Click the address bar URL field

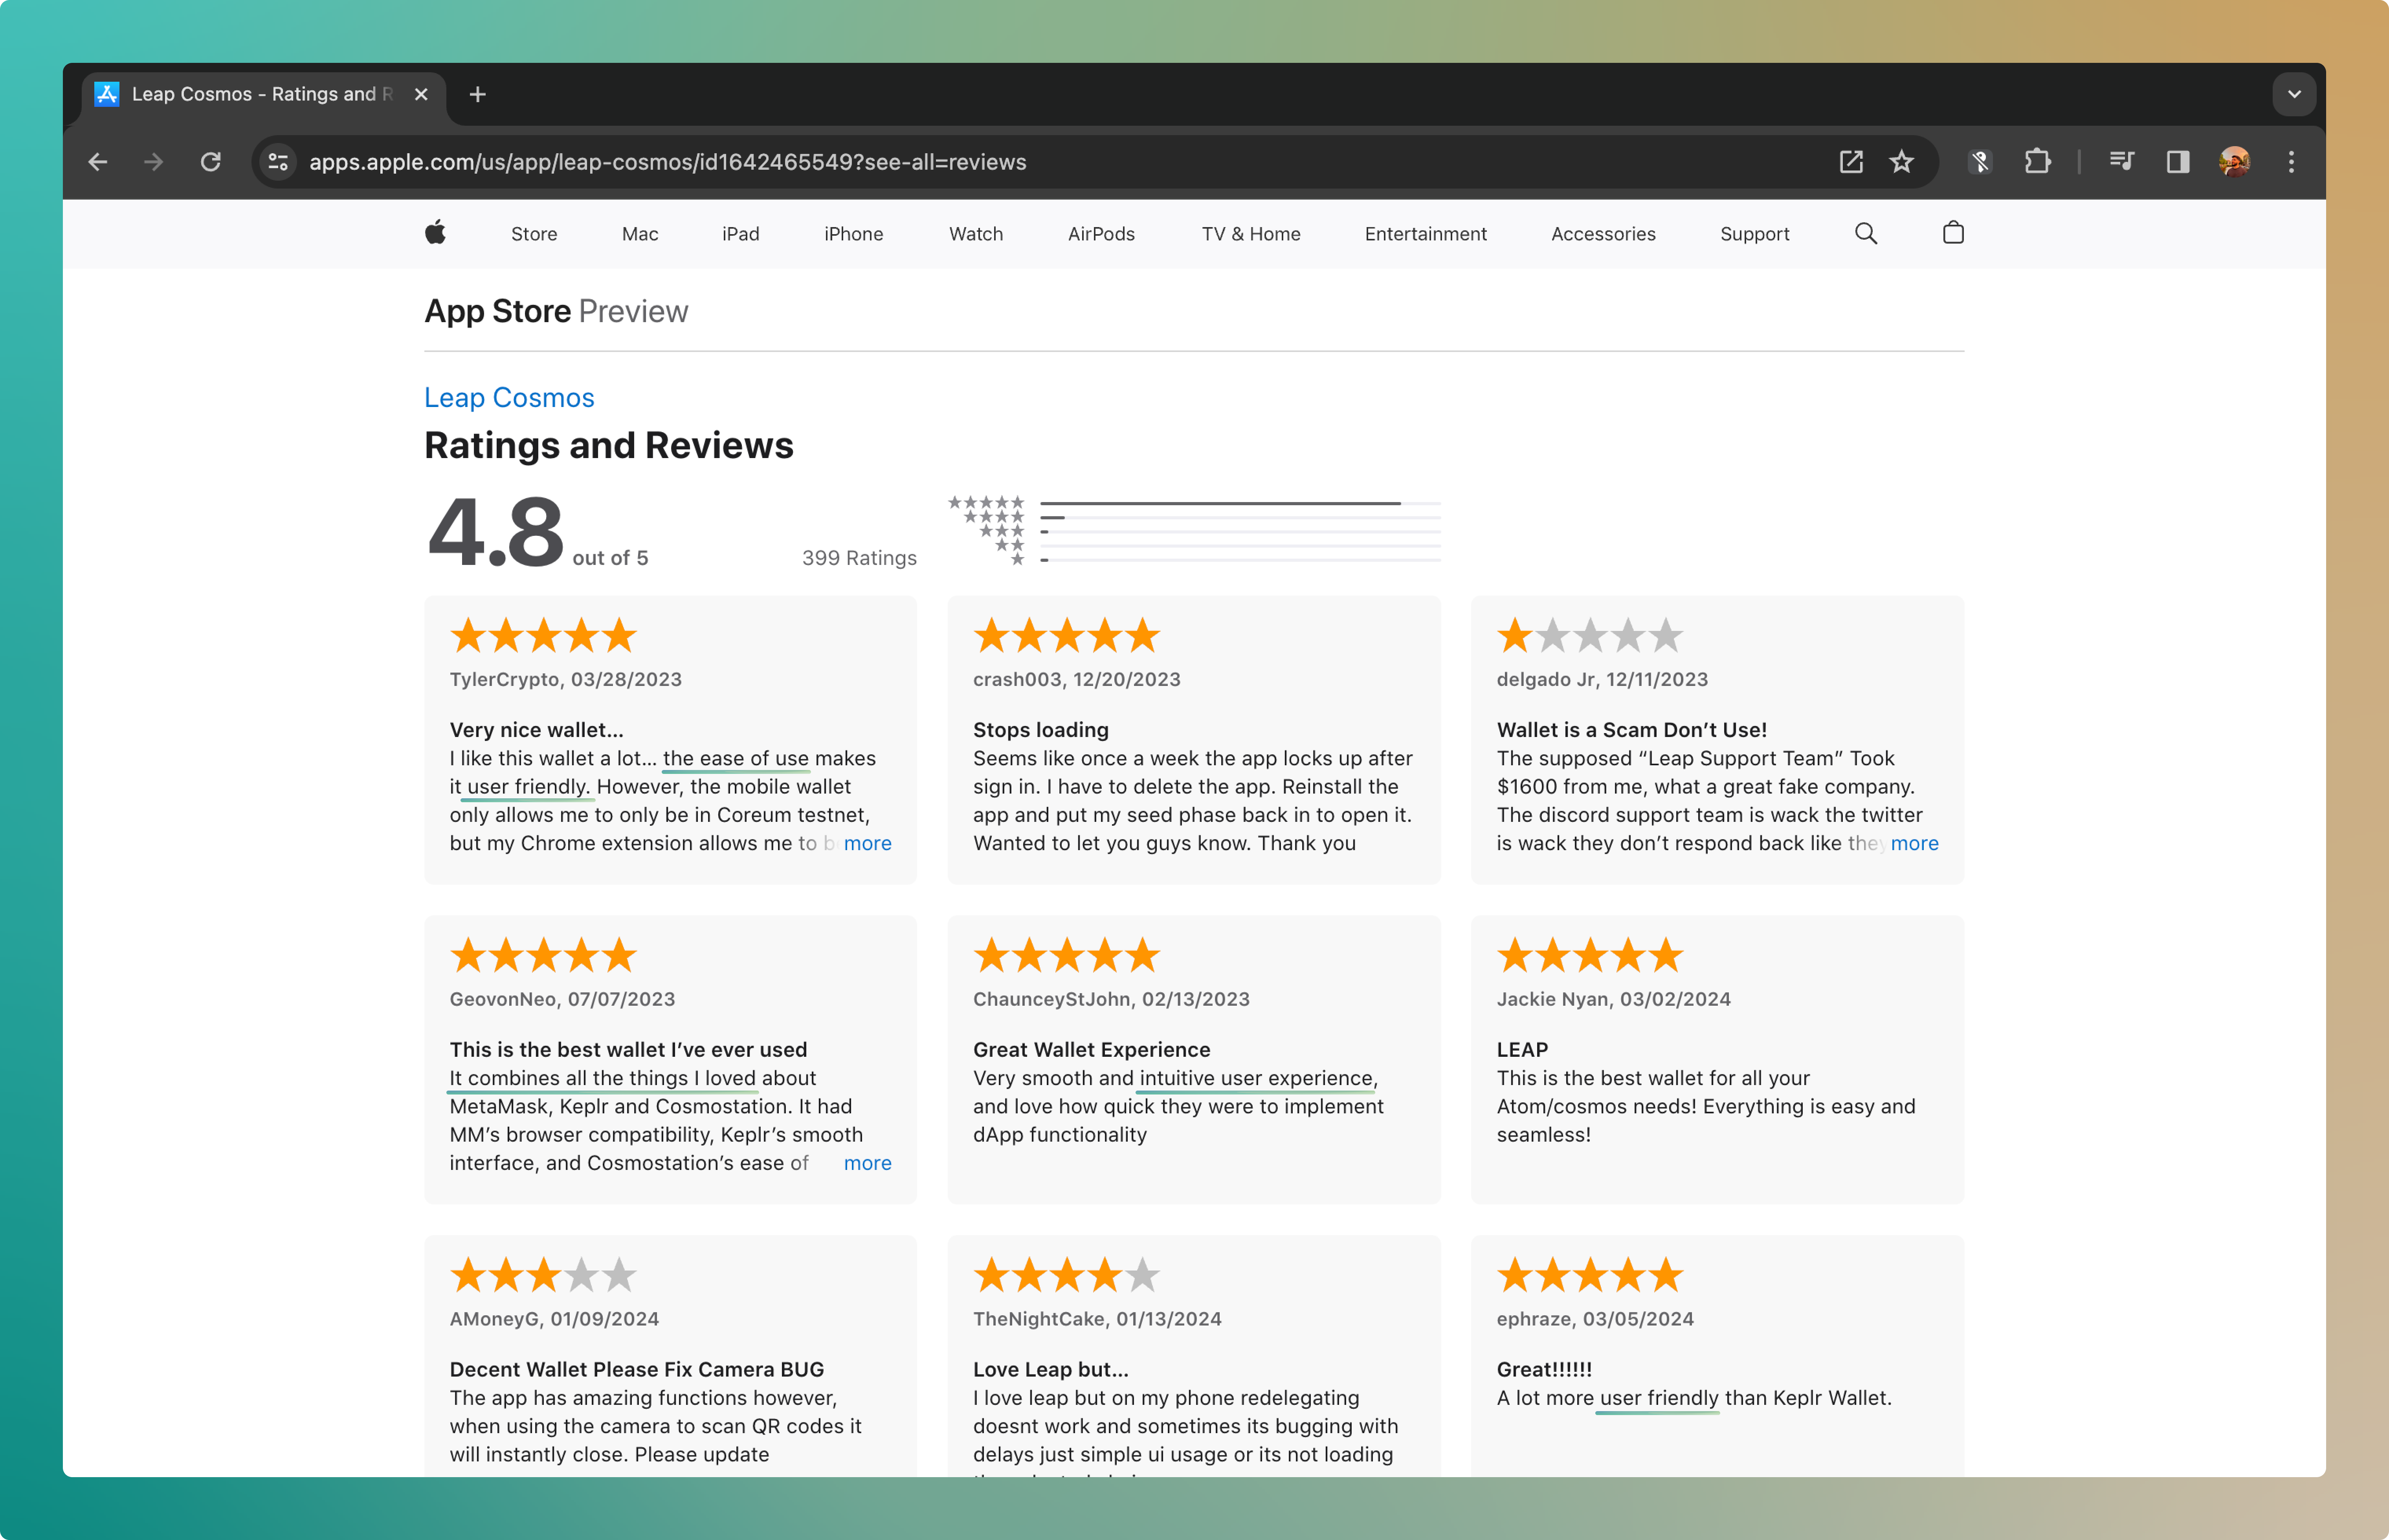1060,162
